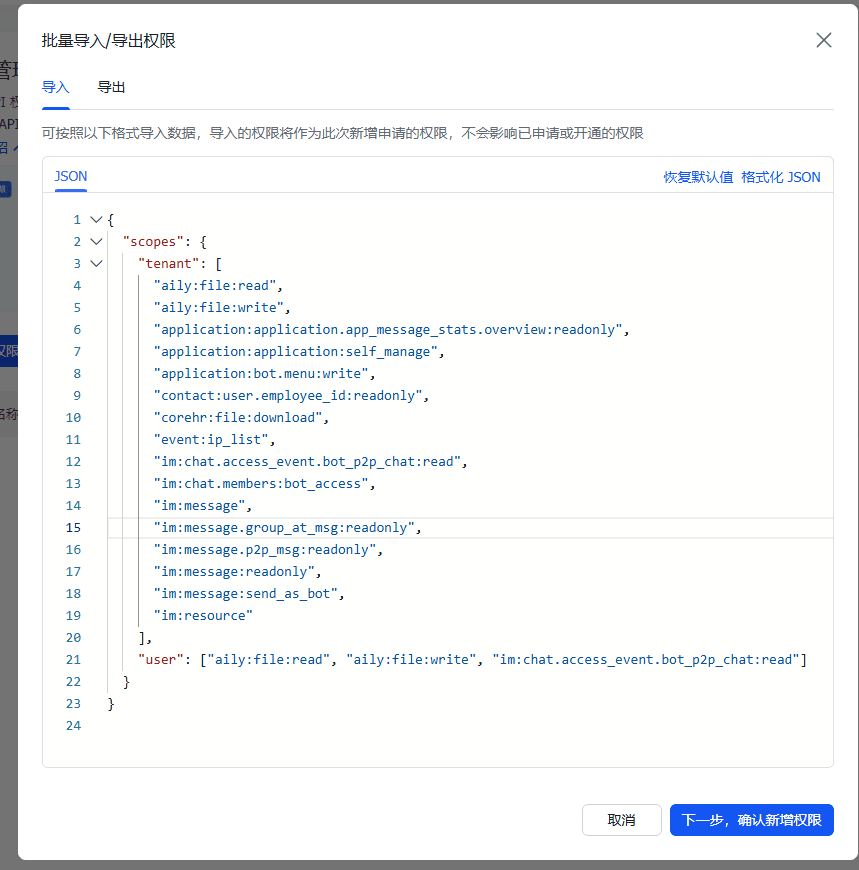
Task: Close the batch import/export permissions dialog
Action: (x=824, y=40)
